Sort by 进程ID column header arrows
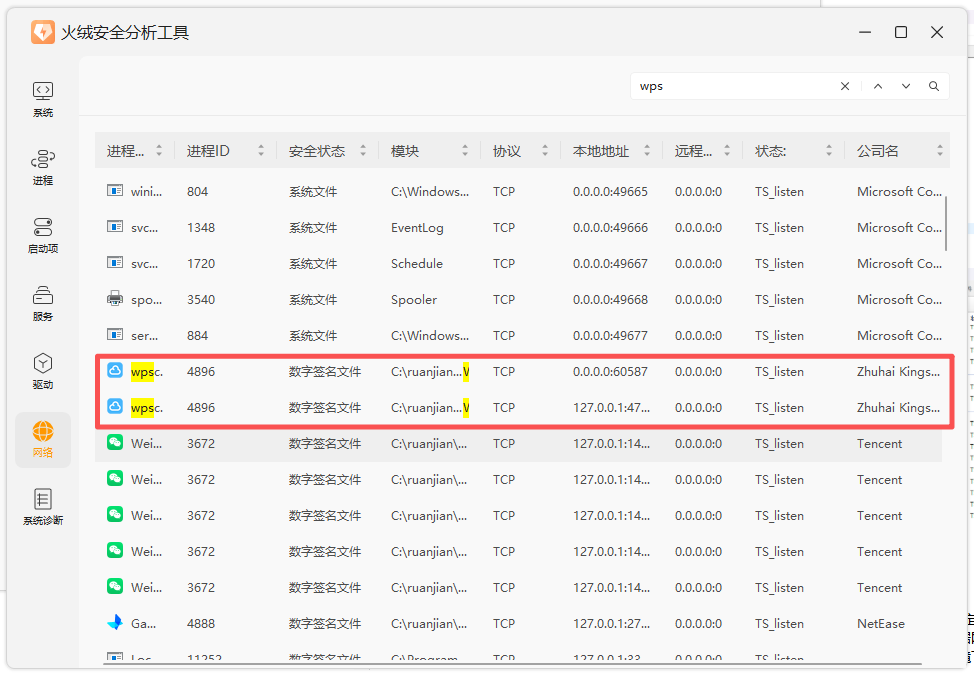Screen dimensions: 974x675 (261, 150)
